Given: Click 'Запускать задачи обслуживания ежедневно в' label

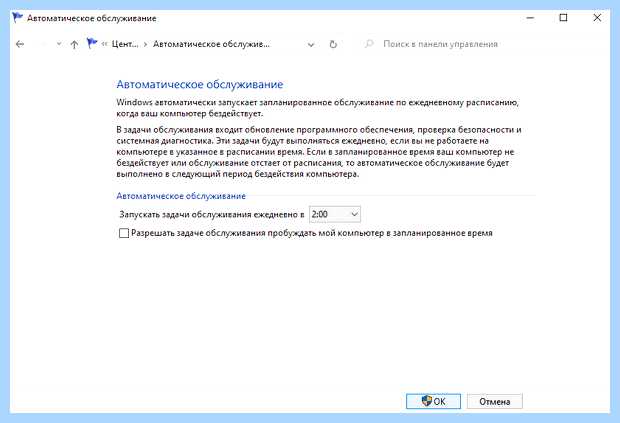Looking at the screenshot, I should [x=212, y=215].
